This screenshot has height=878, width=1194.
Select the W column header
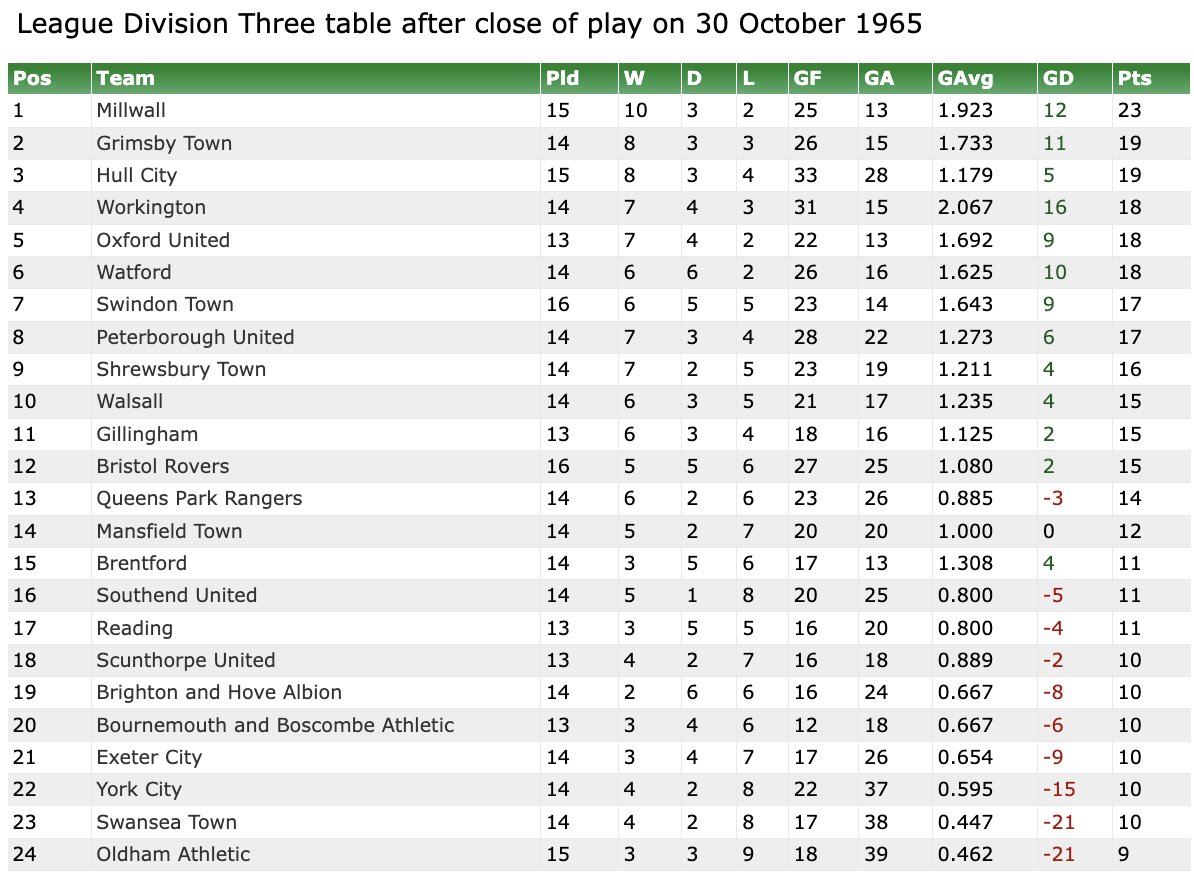[634, 78]
